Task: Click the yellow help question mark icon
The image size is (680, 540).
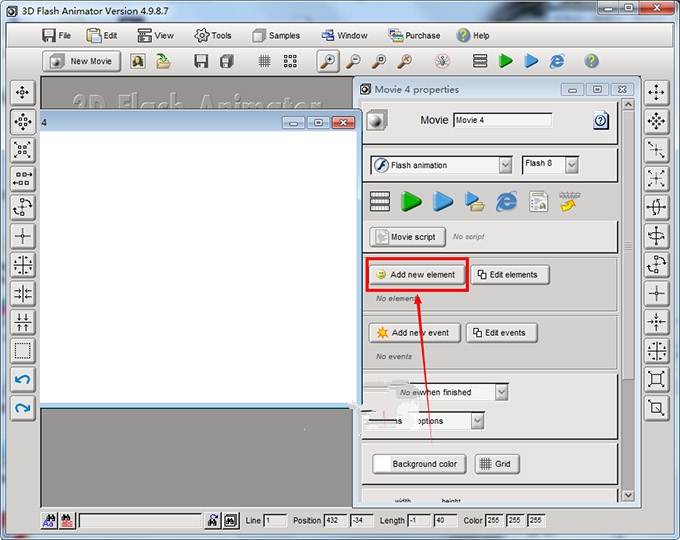Action: tap(591, 61)
